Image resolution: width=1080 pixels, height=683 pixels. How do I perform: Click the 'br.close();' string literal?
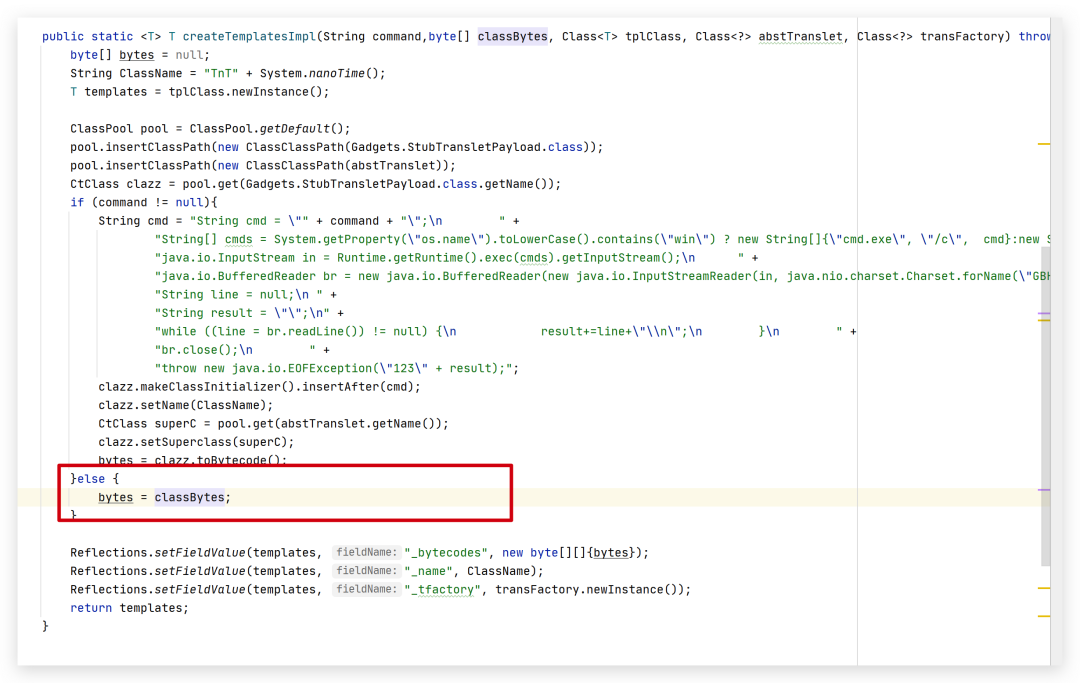[235, 350]
